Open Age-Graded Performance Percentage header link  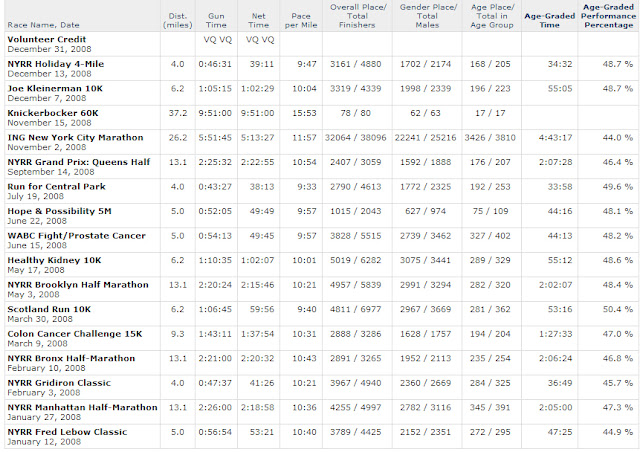point(608,16)
